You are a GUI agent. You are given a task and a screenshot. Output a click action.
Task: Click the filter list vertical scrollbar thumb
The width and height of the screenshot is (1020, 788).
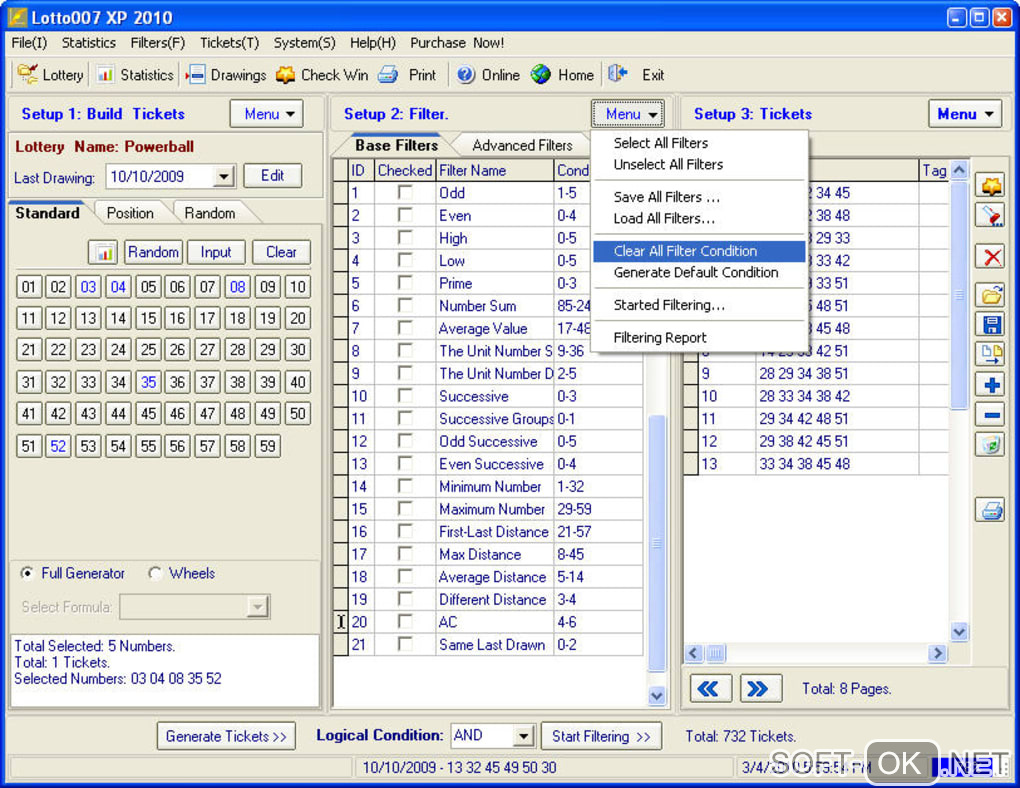657,543
